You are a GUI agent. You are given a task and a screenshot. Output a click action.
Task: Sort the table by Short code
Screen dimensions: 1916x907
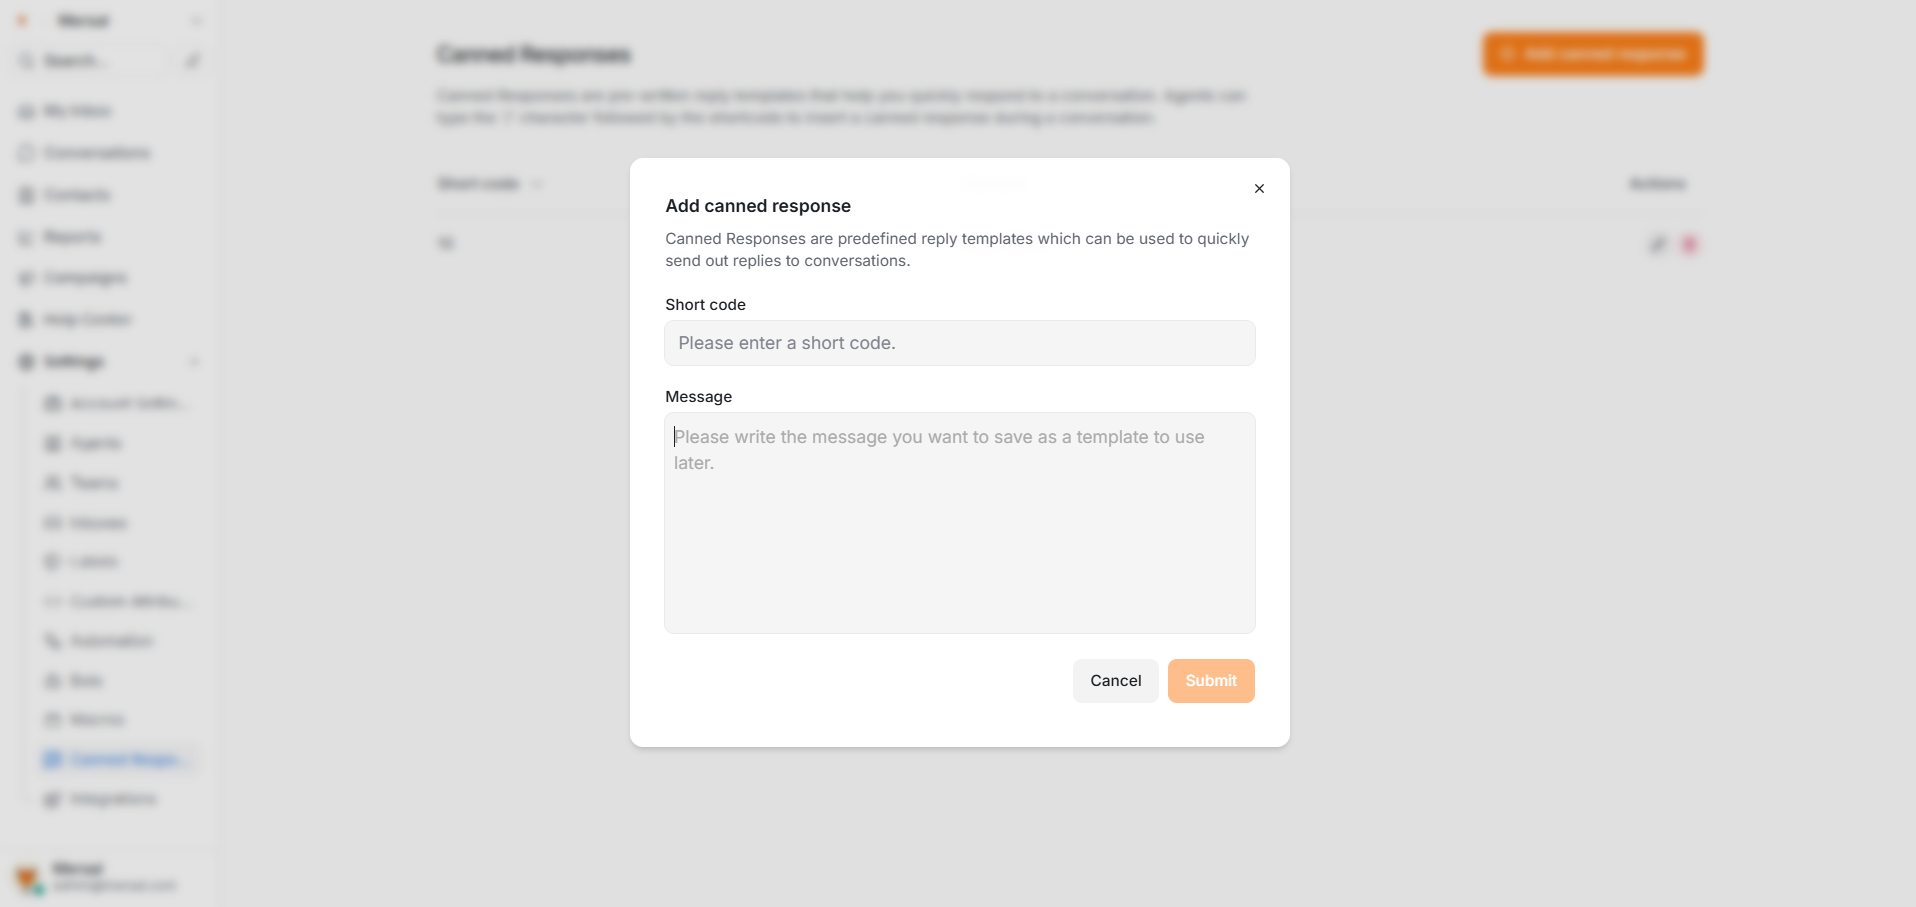489,183
